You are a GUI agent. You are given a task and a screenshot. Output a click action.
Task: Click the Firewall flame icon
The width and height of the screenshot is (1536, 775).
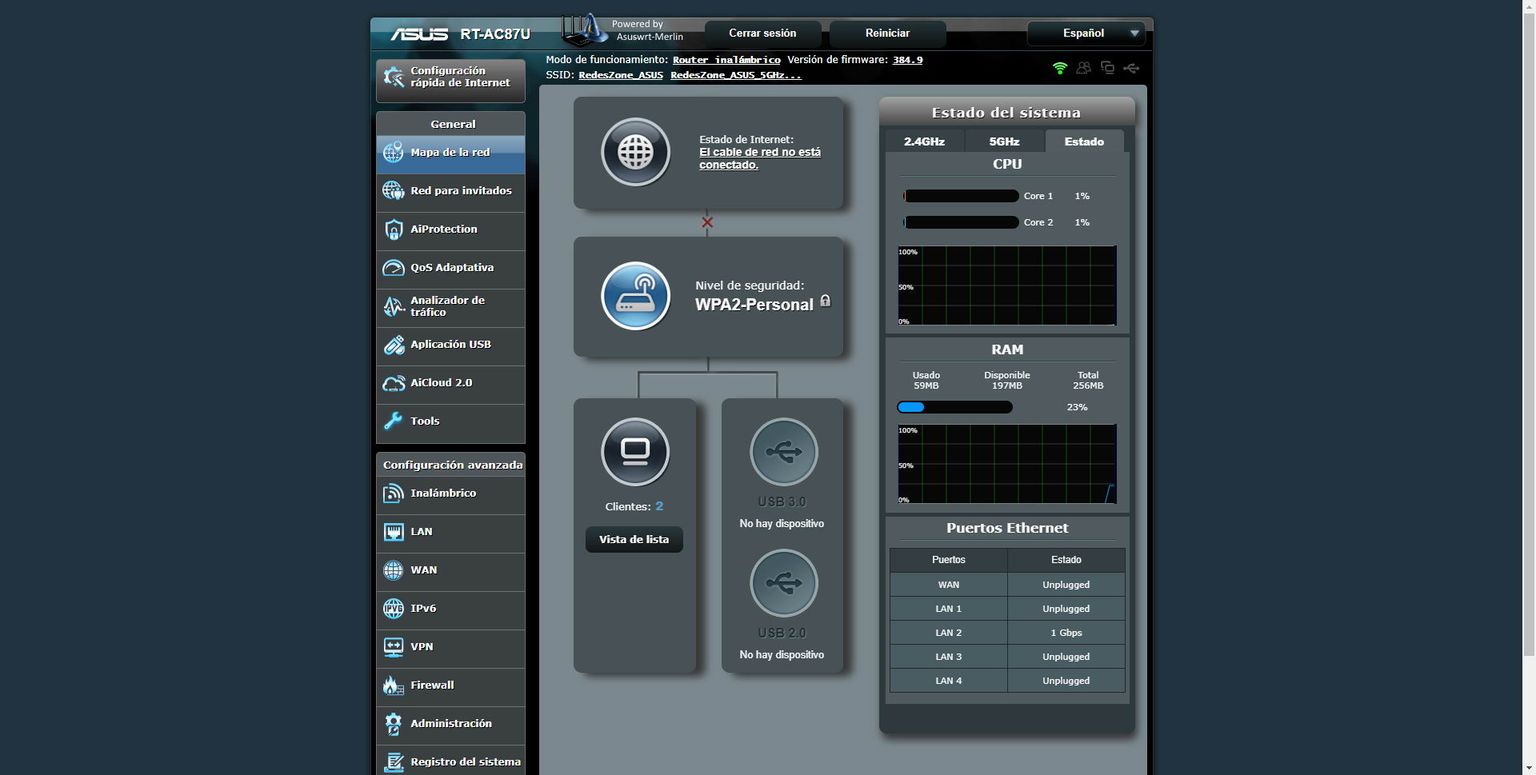point(393,685)
